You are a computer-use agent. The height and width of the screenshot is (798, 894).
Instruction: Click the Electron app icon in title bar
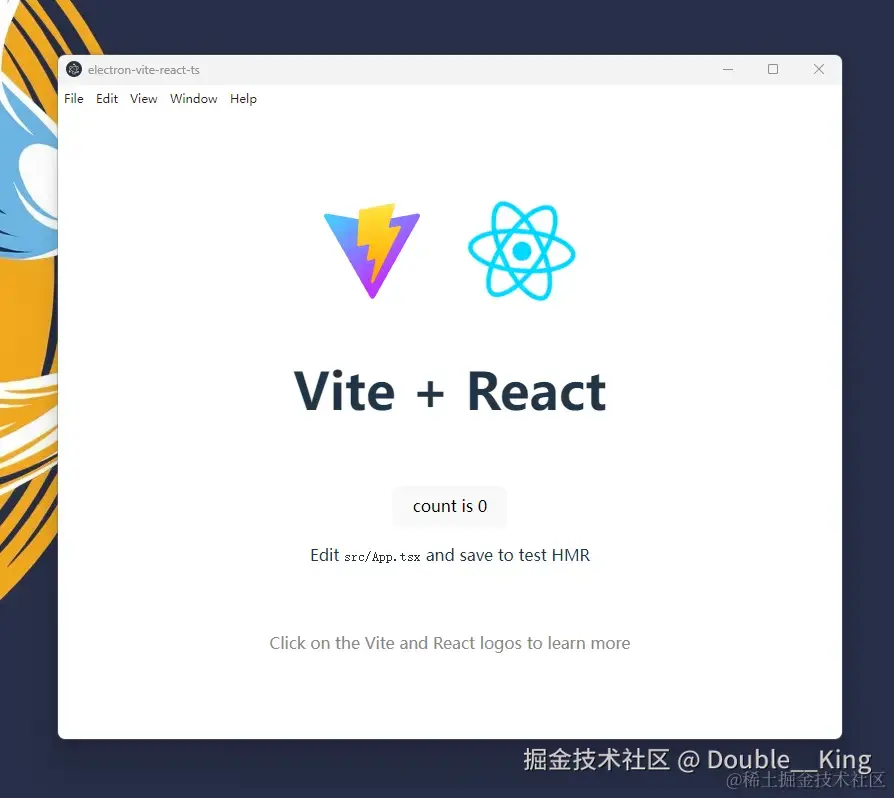pyautogui.click(x=74, y=70)
